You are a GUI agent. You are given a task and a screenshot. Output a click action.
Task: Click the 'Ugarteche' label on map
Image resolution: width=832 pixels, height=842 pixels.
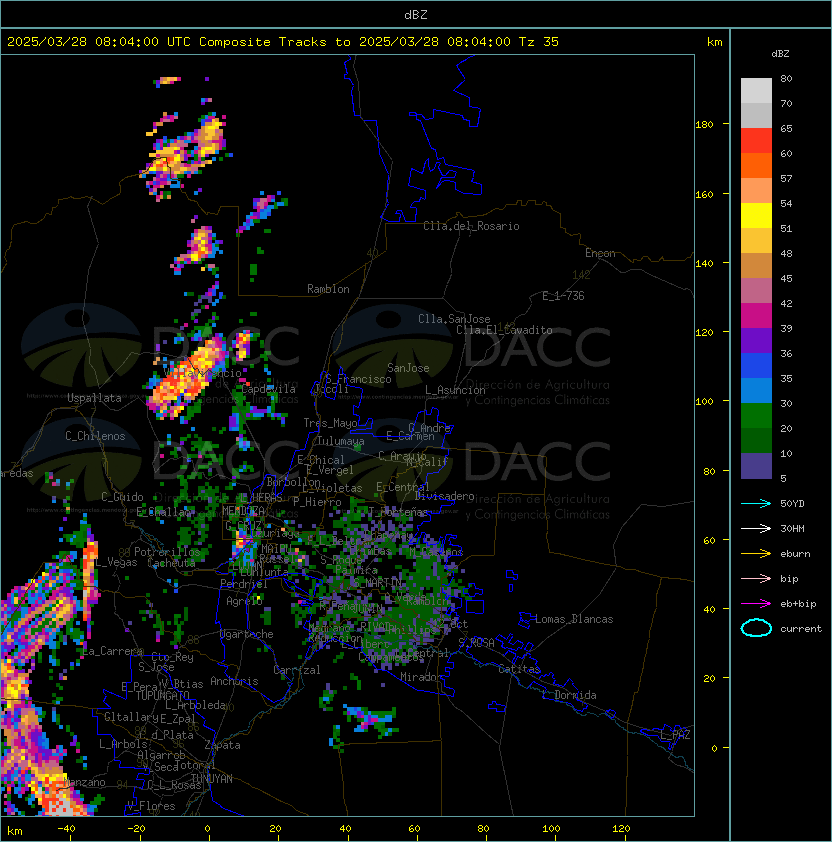(x=247, y=634)
